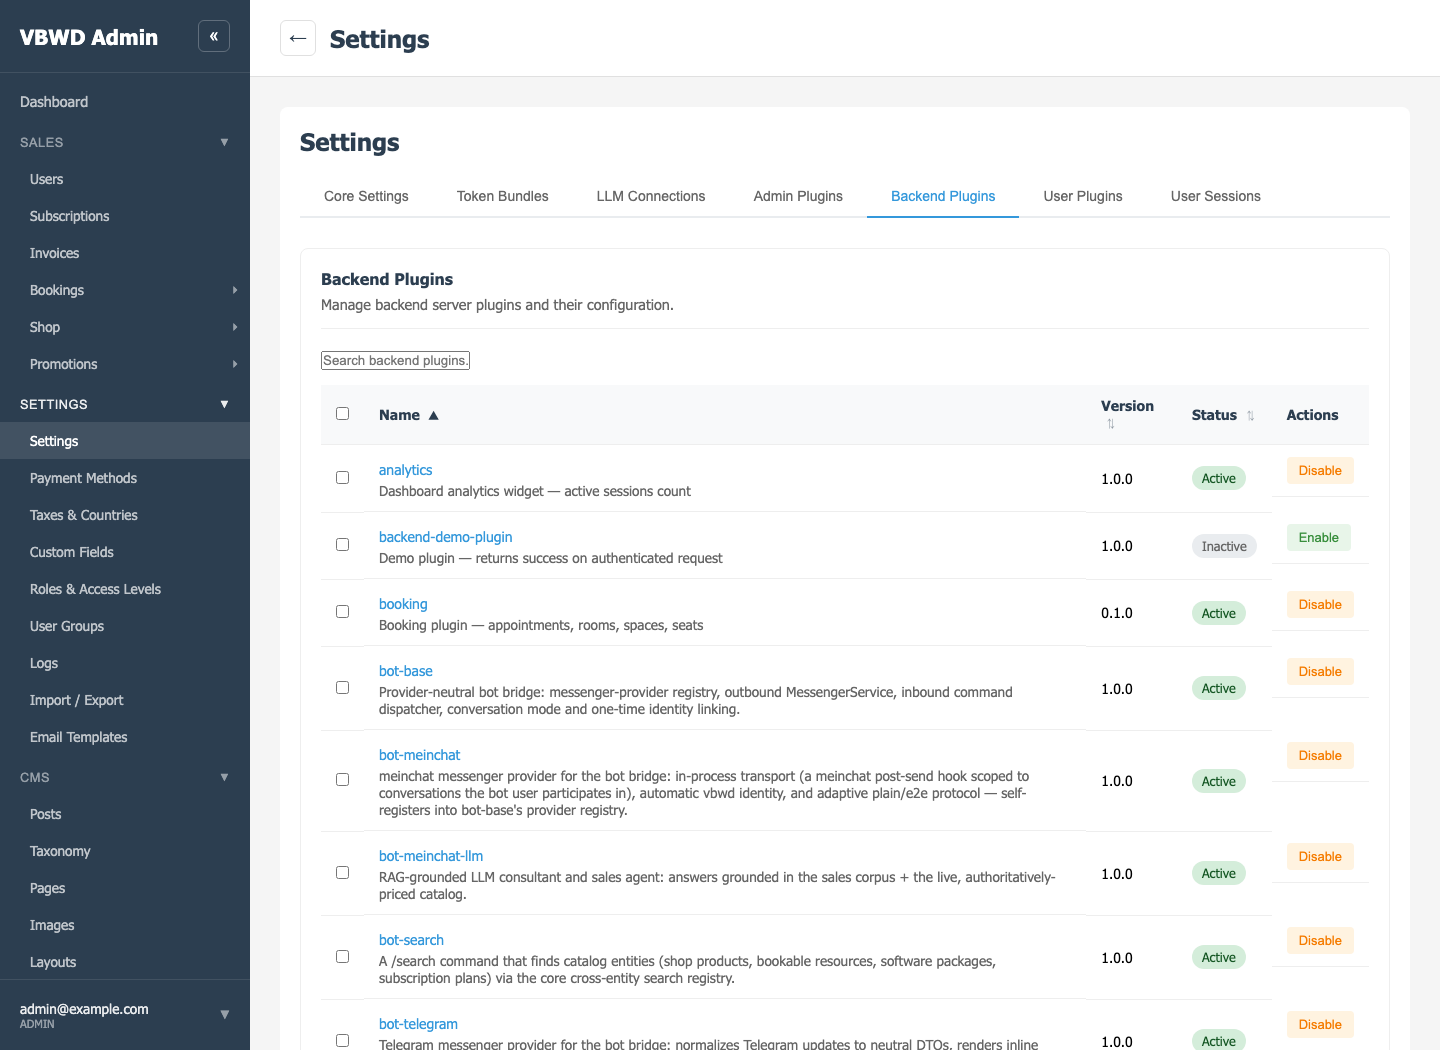Collapse the SALES sidebar section
Image resolution: width=1440 pixels, height=1050 pixels.
224,142
